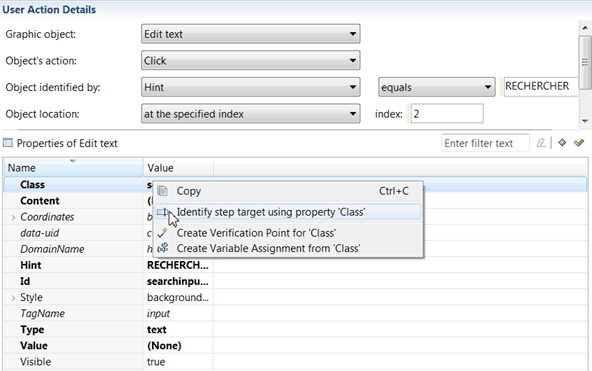Open the Object identified by Hint dropdown
Viewport: 592px width, 371px height.
(x=251, y=87)
